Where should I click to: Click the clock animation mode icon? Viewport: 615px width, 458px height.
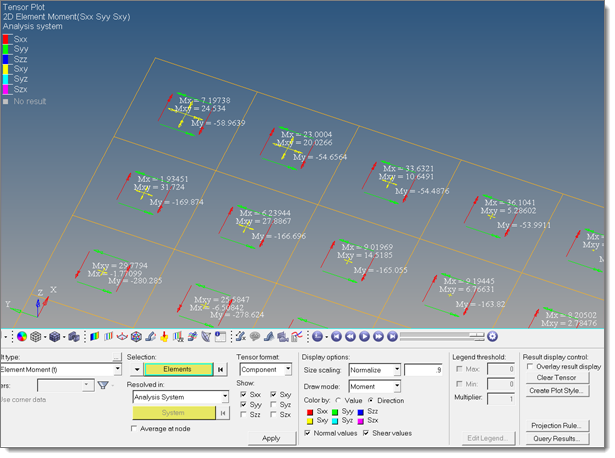(316, 336)
